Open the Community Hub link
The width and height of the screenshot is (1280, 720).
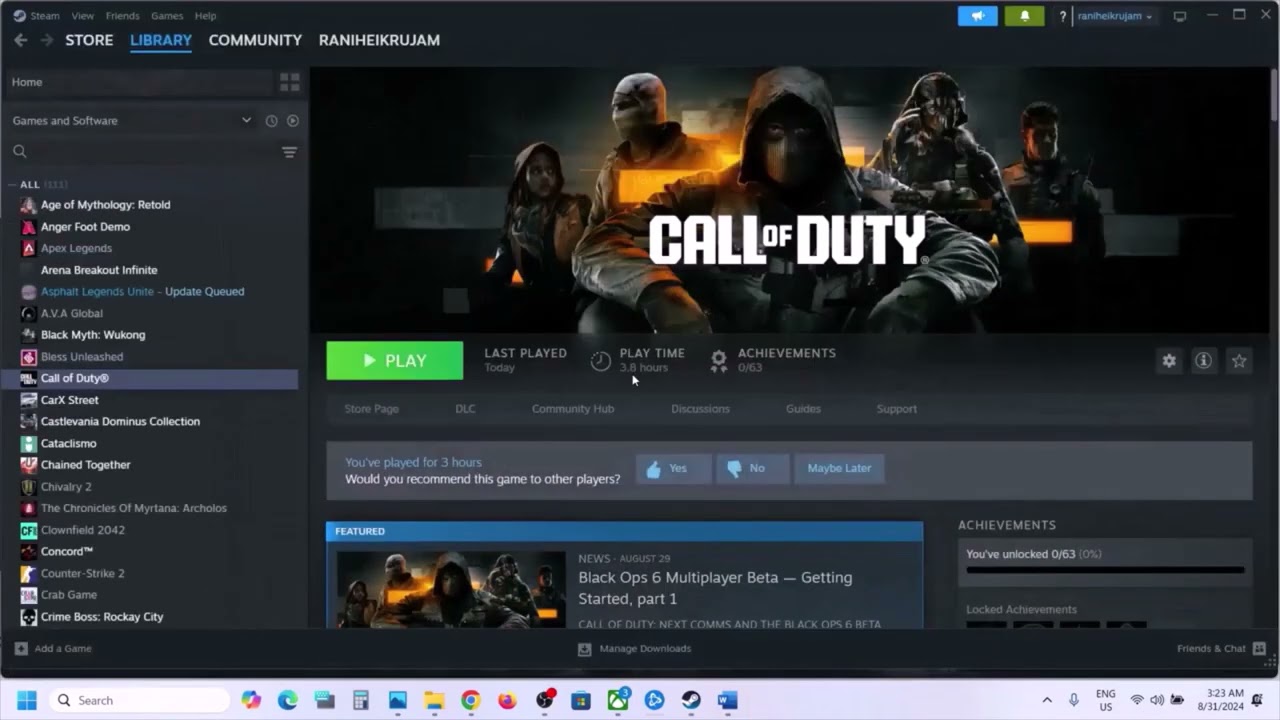point(573,409)
